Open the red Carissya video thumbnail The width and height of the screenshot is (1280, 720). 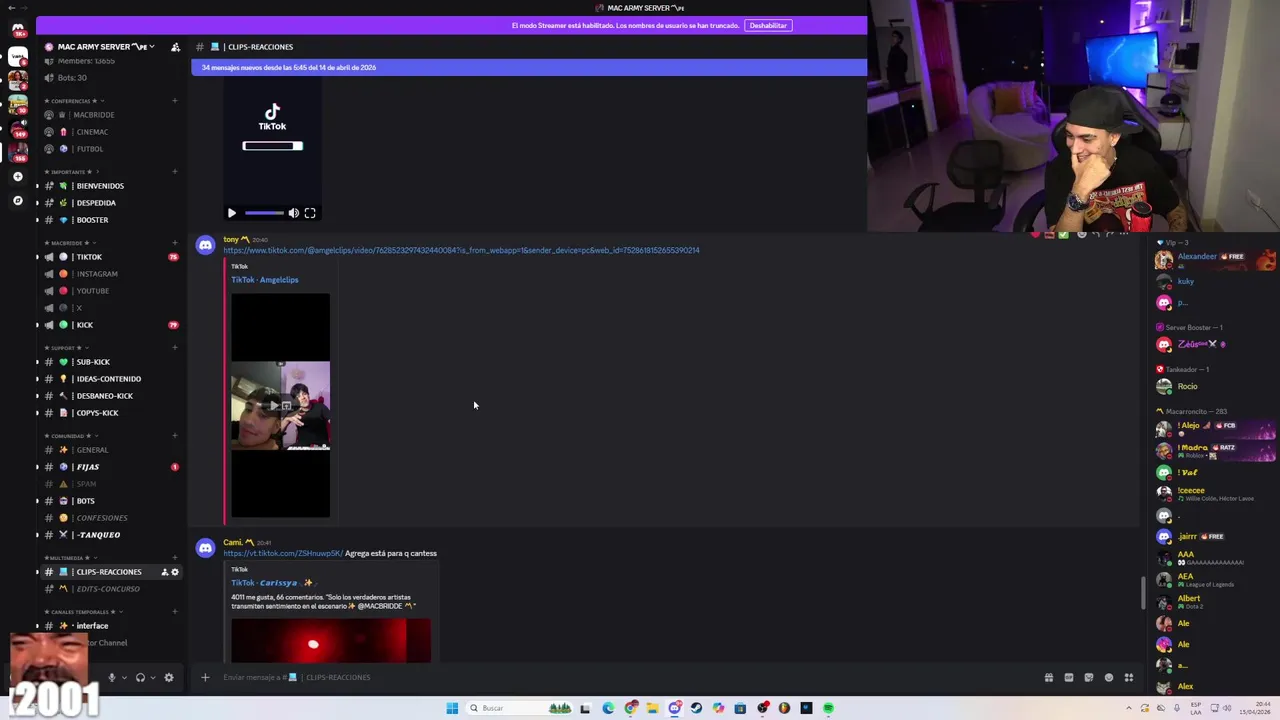pos(331,641)
